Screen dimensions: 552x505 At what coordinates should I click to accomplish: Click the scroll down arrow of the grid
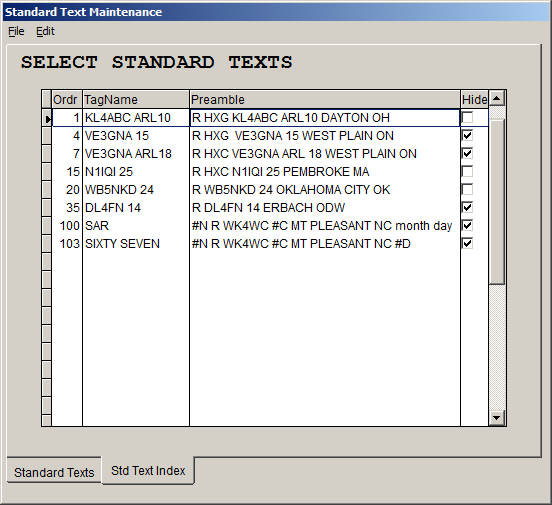pyautogui.click(x=497, y=418)
